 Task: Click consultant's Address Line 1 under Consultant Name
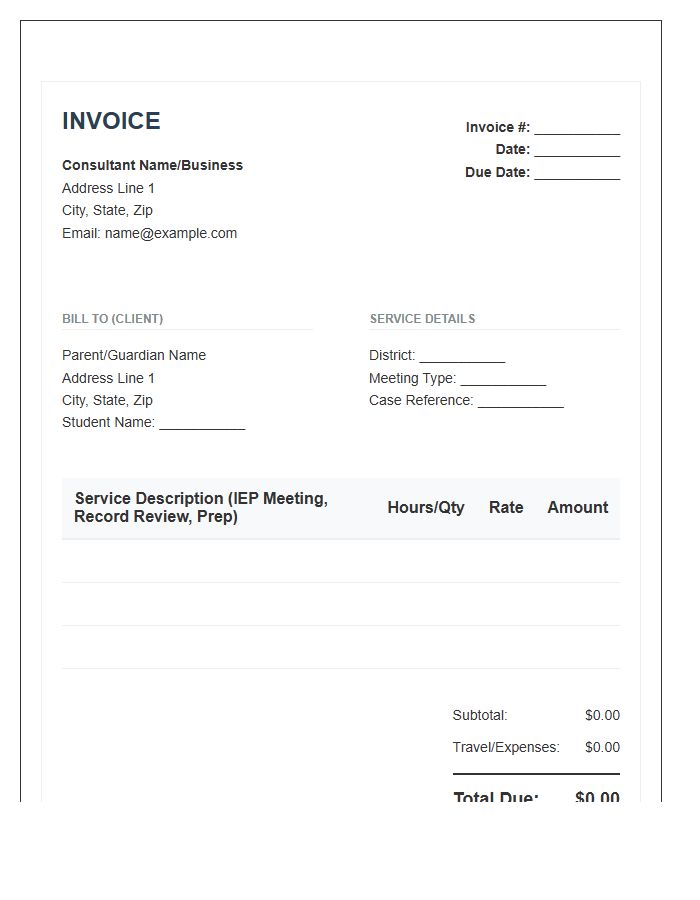(108, 188)
